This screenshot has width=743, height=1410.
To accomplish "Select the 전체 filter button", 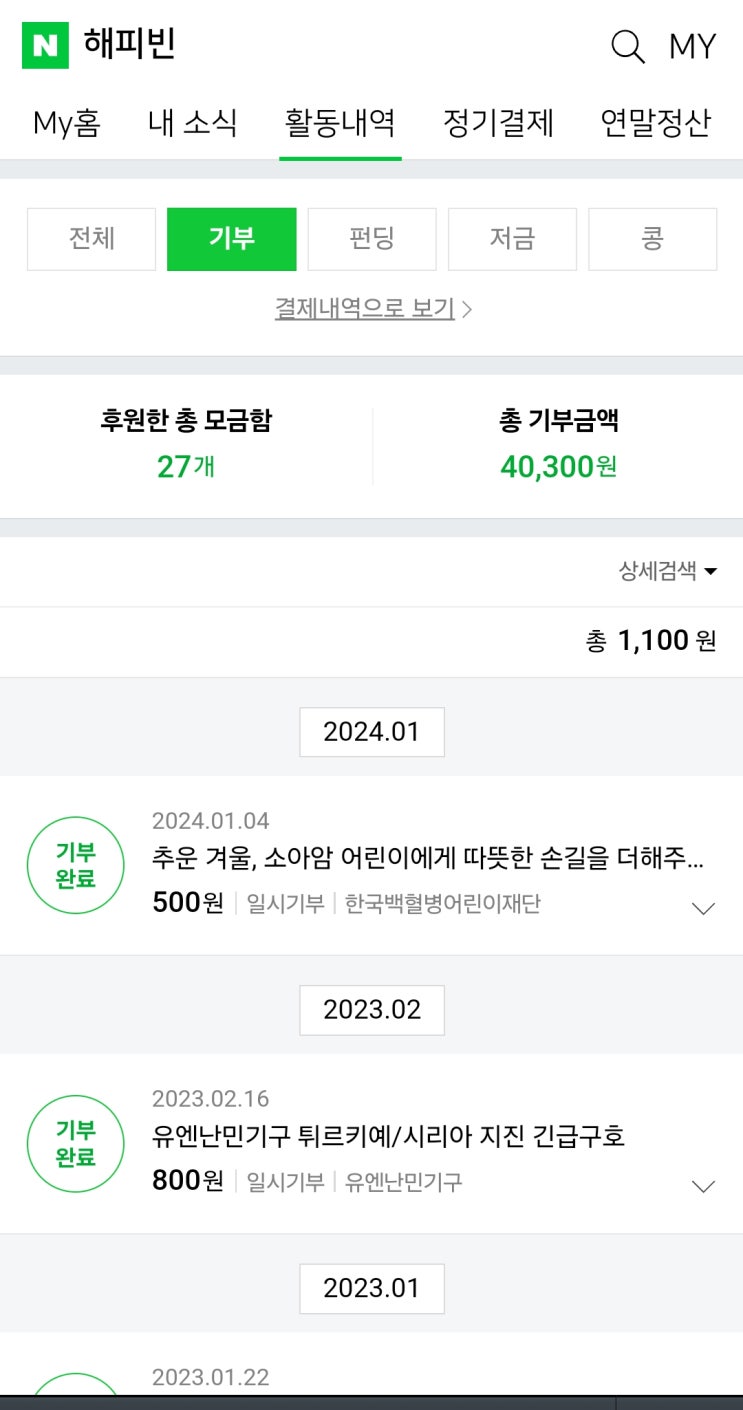I will [92, 239].
